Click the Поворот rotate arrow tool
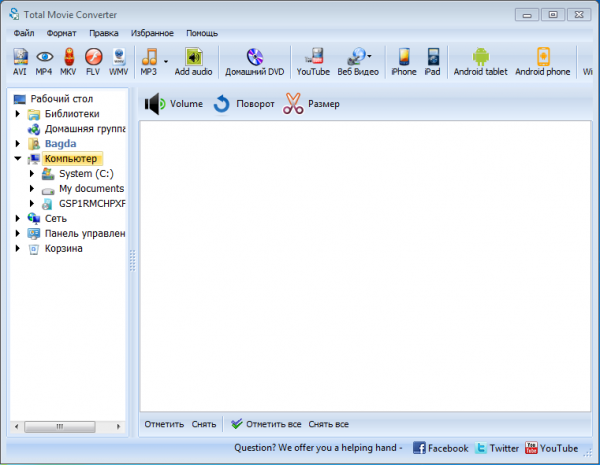 point(244,104)
